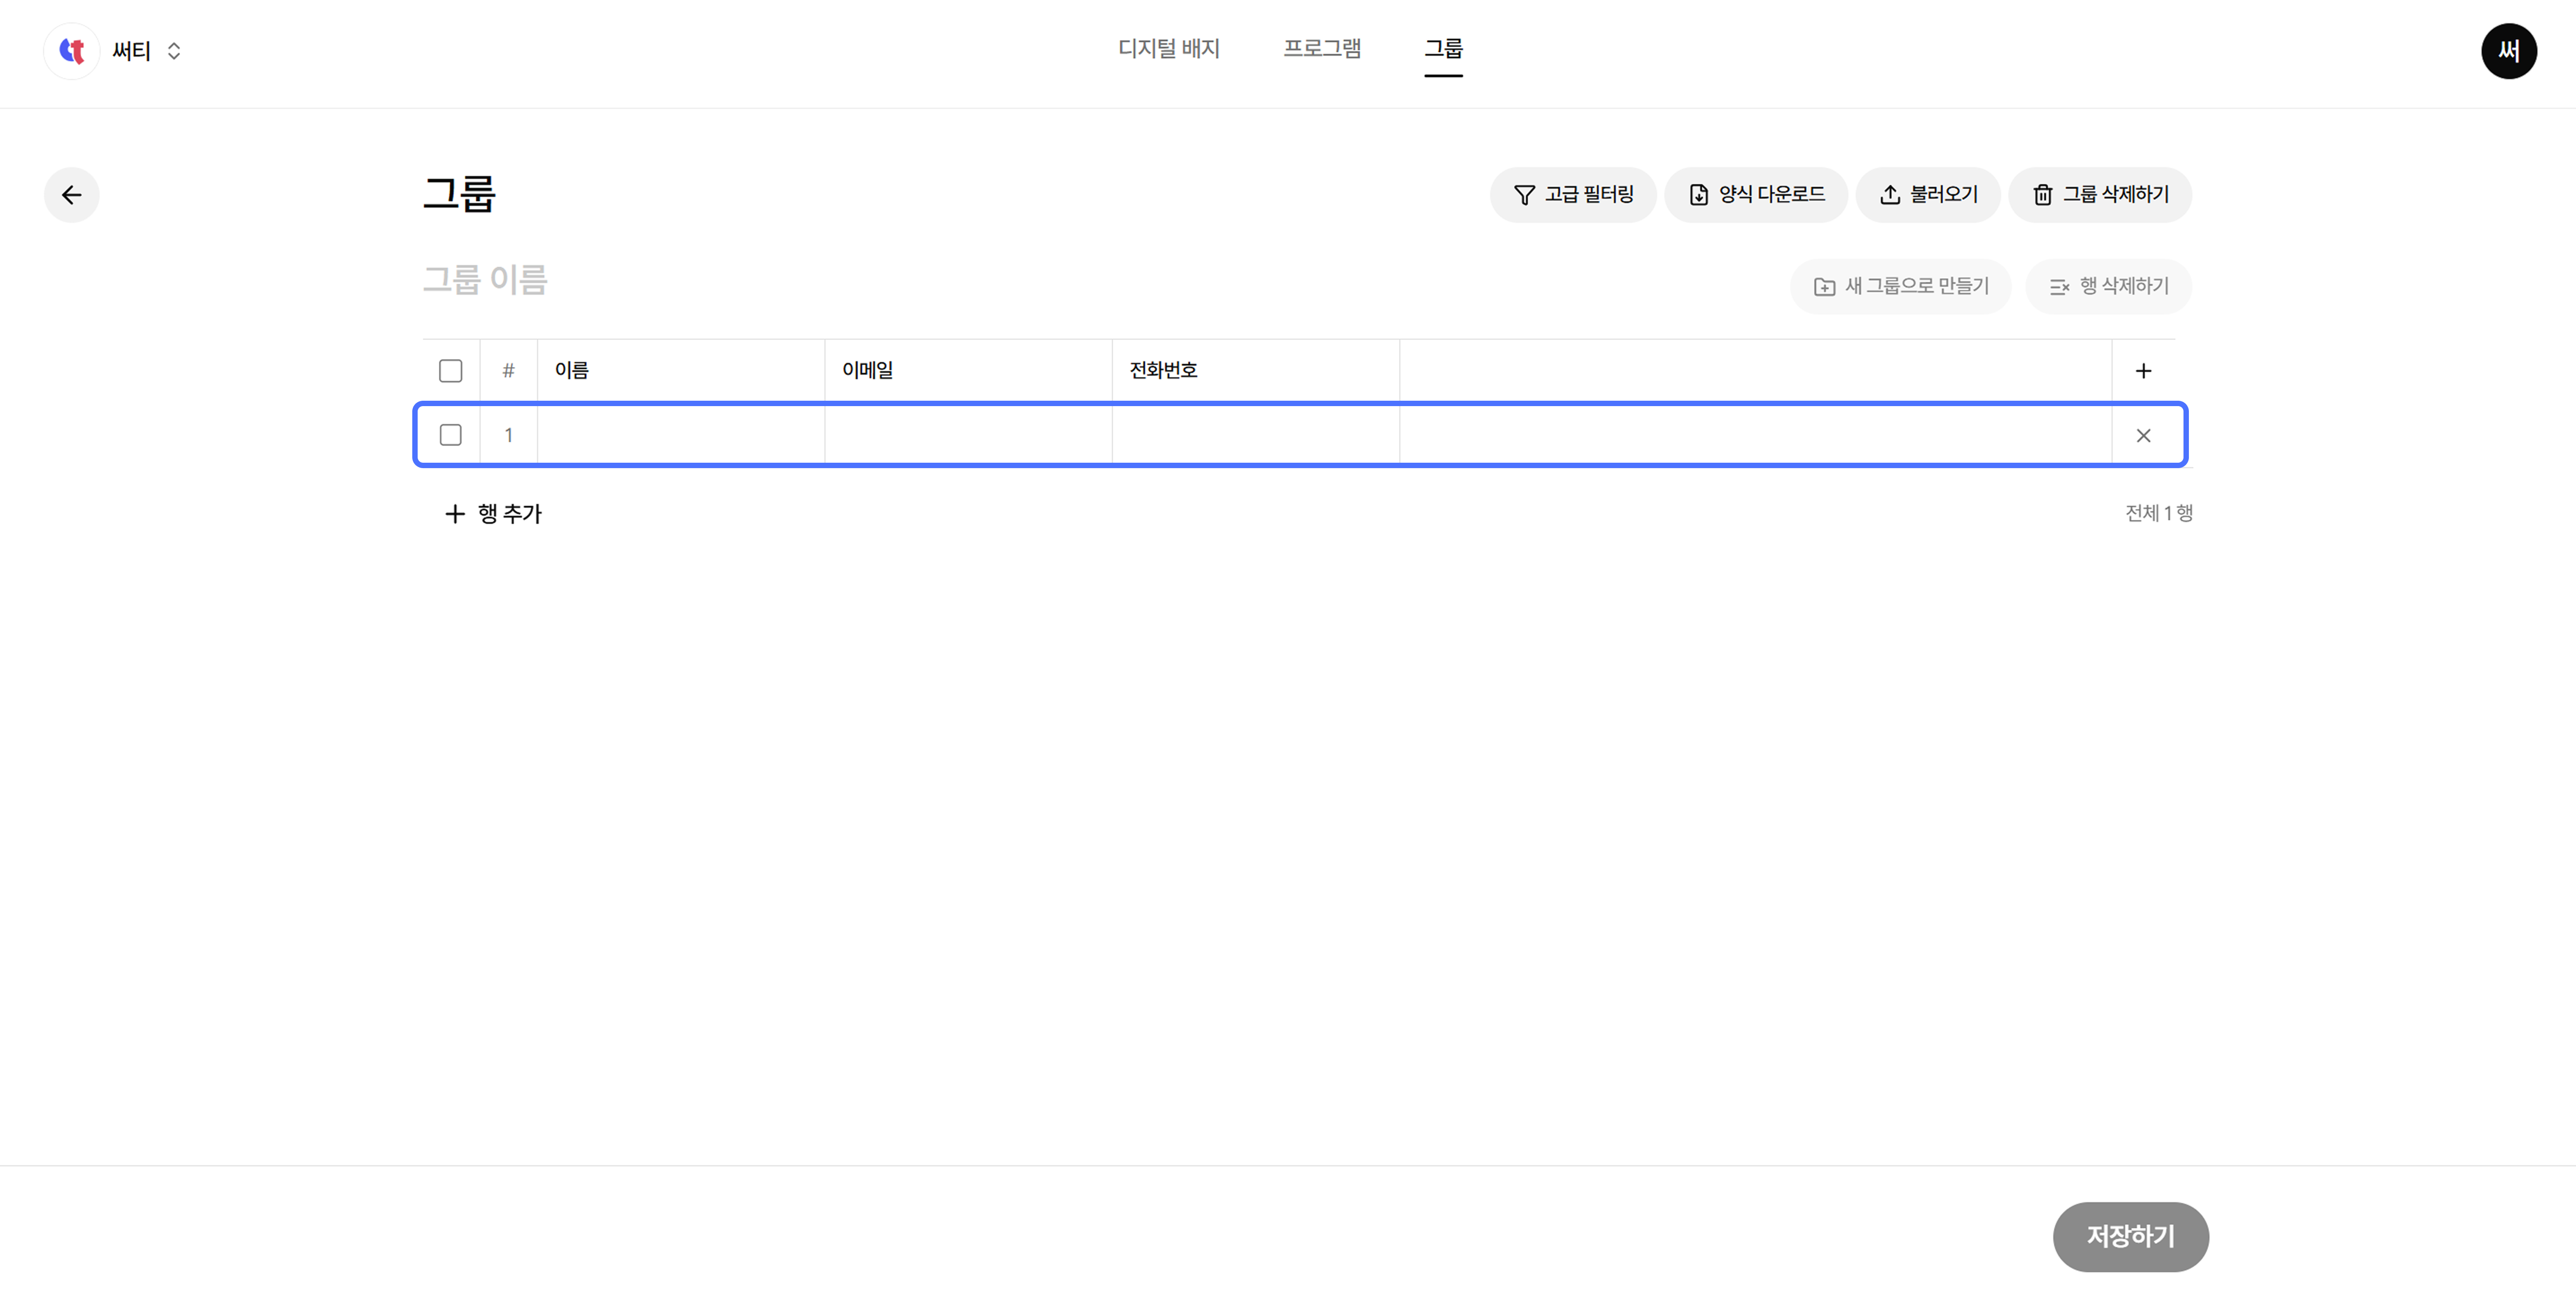The height and width of the screenshot is (1301, 2576).
Task: Click the 이름 column header
Action: [681, 371]
